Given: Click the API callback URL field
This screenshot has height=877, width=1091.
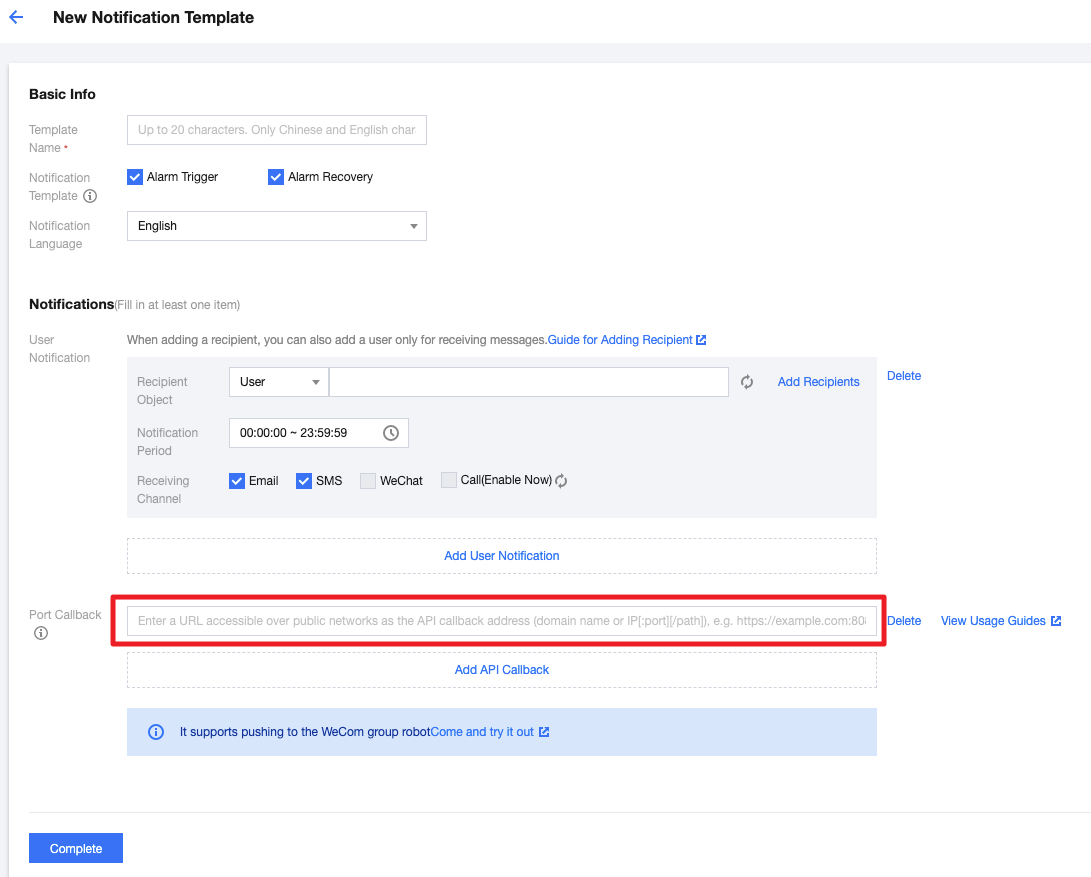Looking at the screenshot, I should tap(501, 621).
